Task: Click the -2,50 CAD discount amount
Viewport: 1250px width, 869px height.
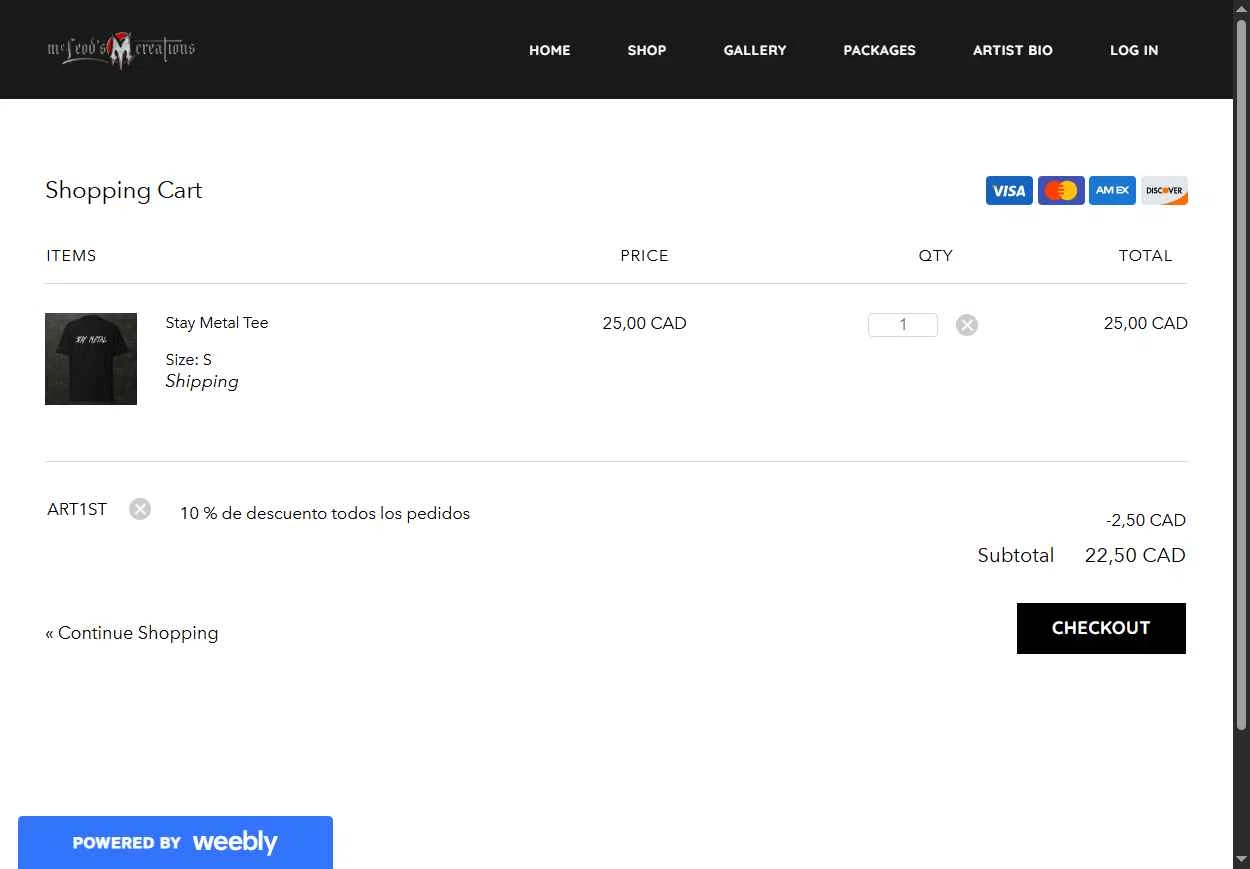Action: coord(1146,520)
